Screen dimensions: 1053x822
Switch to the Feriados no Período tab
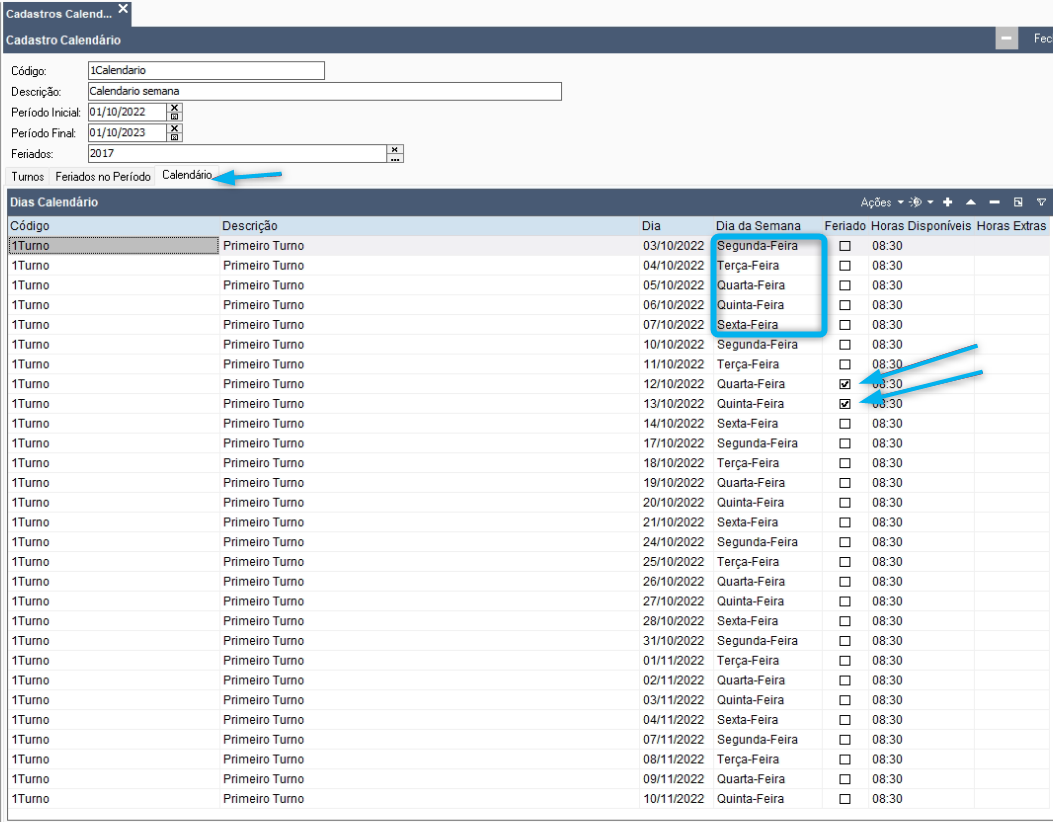103,177
